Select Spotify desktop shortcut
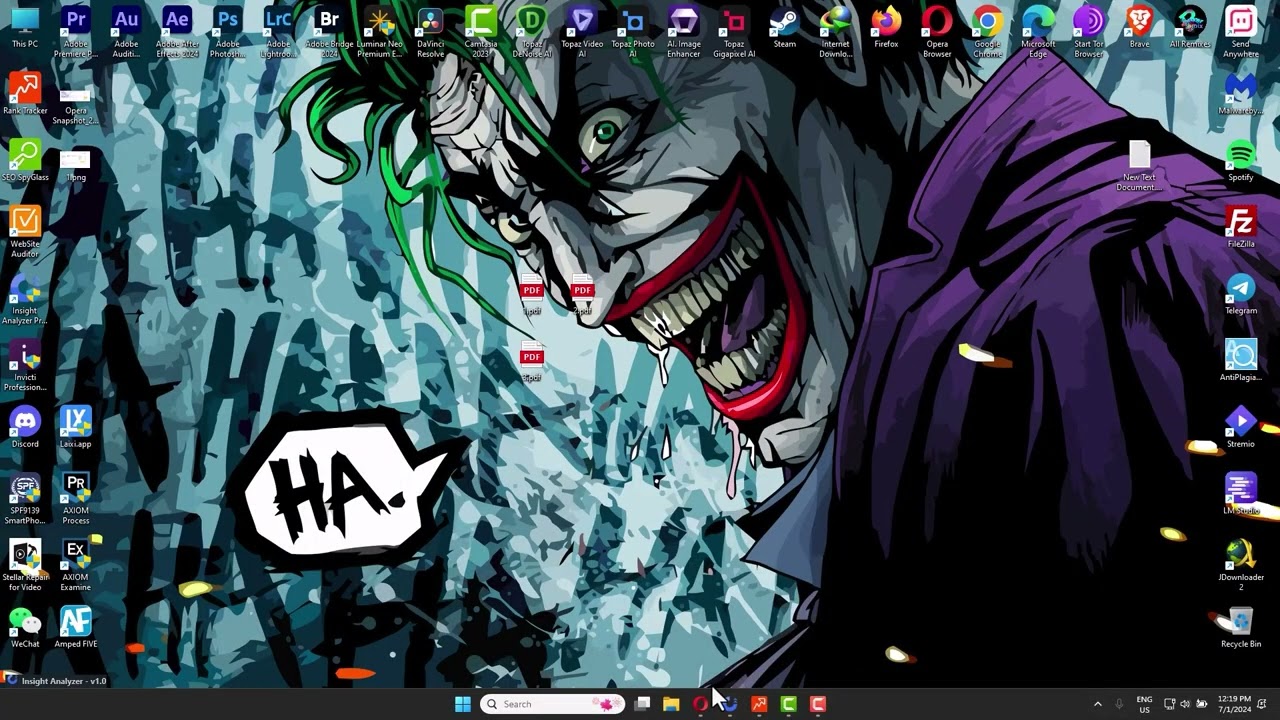1280x720 pixels. coord(1241,162)
